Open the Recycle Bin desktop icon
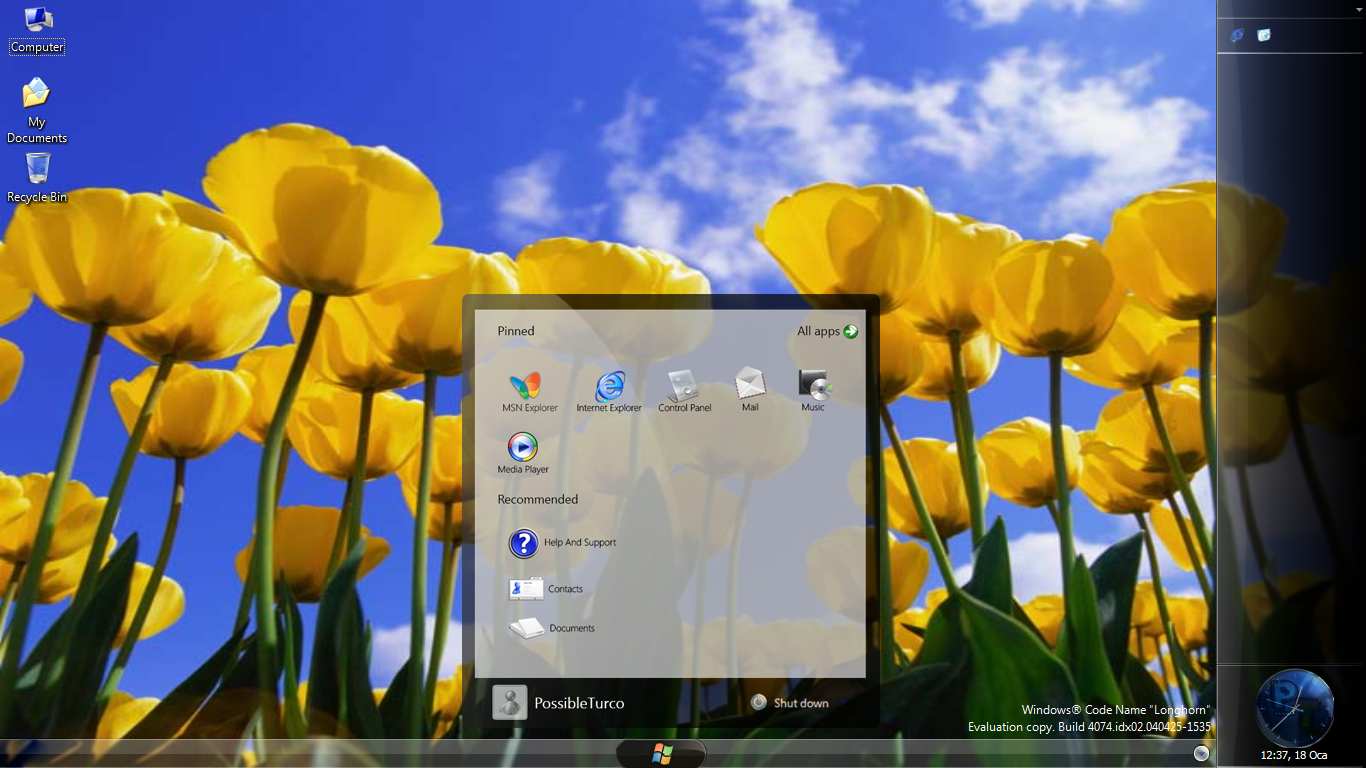1366x768 pixels. pyautogui.click(x=37, y=177)
